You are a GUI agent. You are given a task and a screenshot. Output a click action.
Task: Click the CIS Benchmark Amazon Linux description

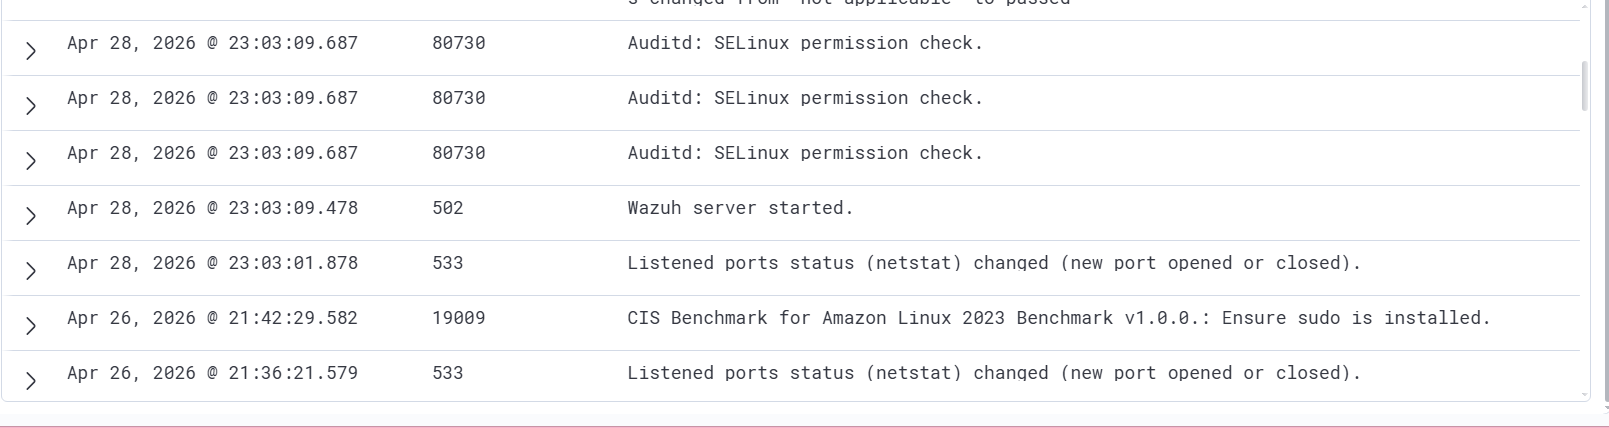tap(1059, 318)
